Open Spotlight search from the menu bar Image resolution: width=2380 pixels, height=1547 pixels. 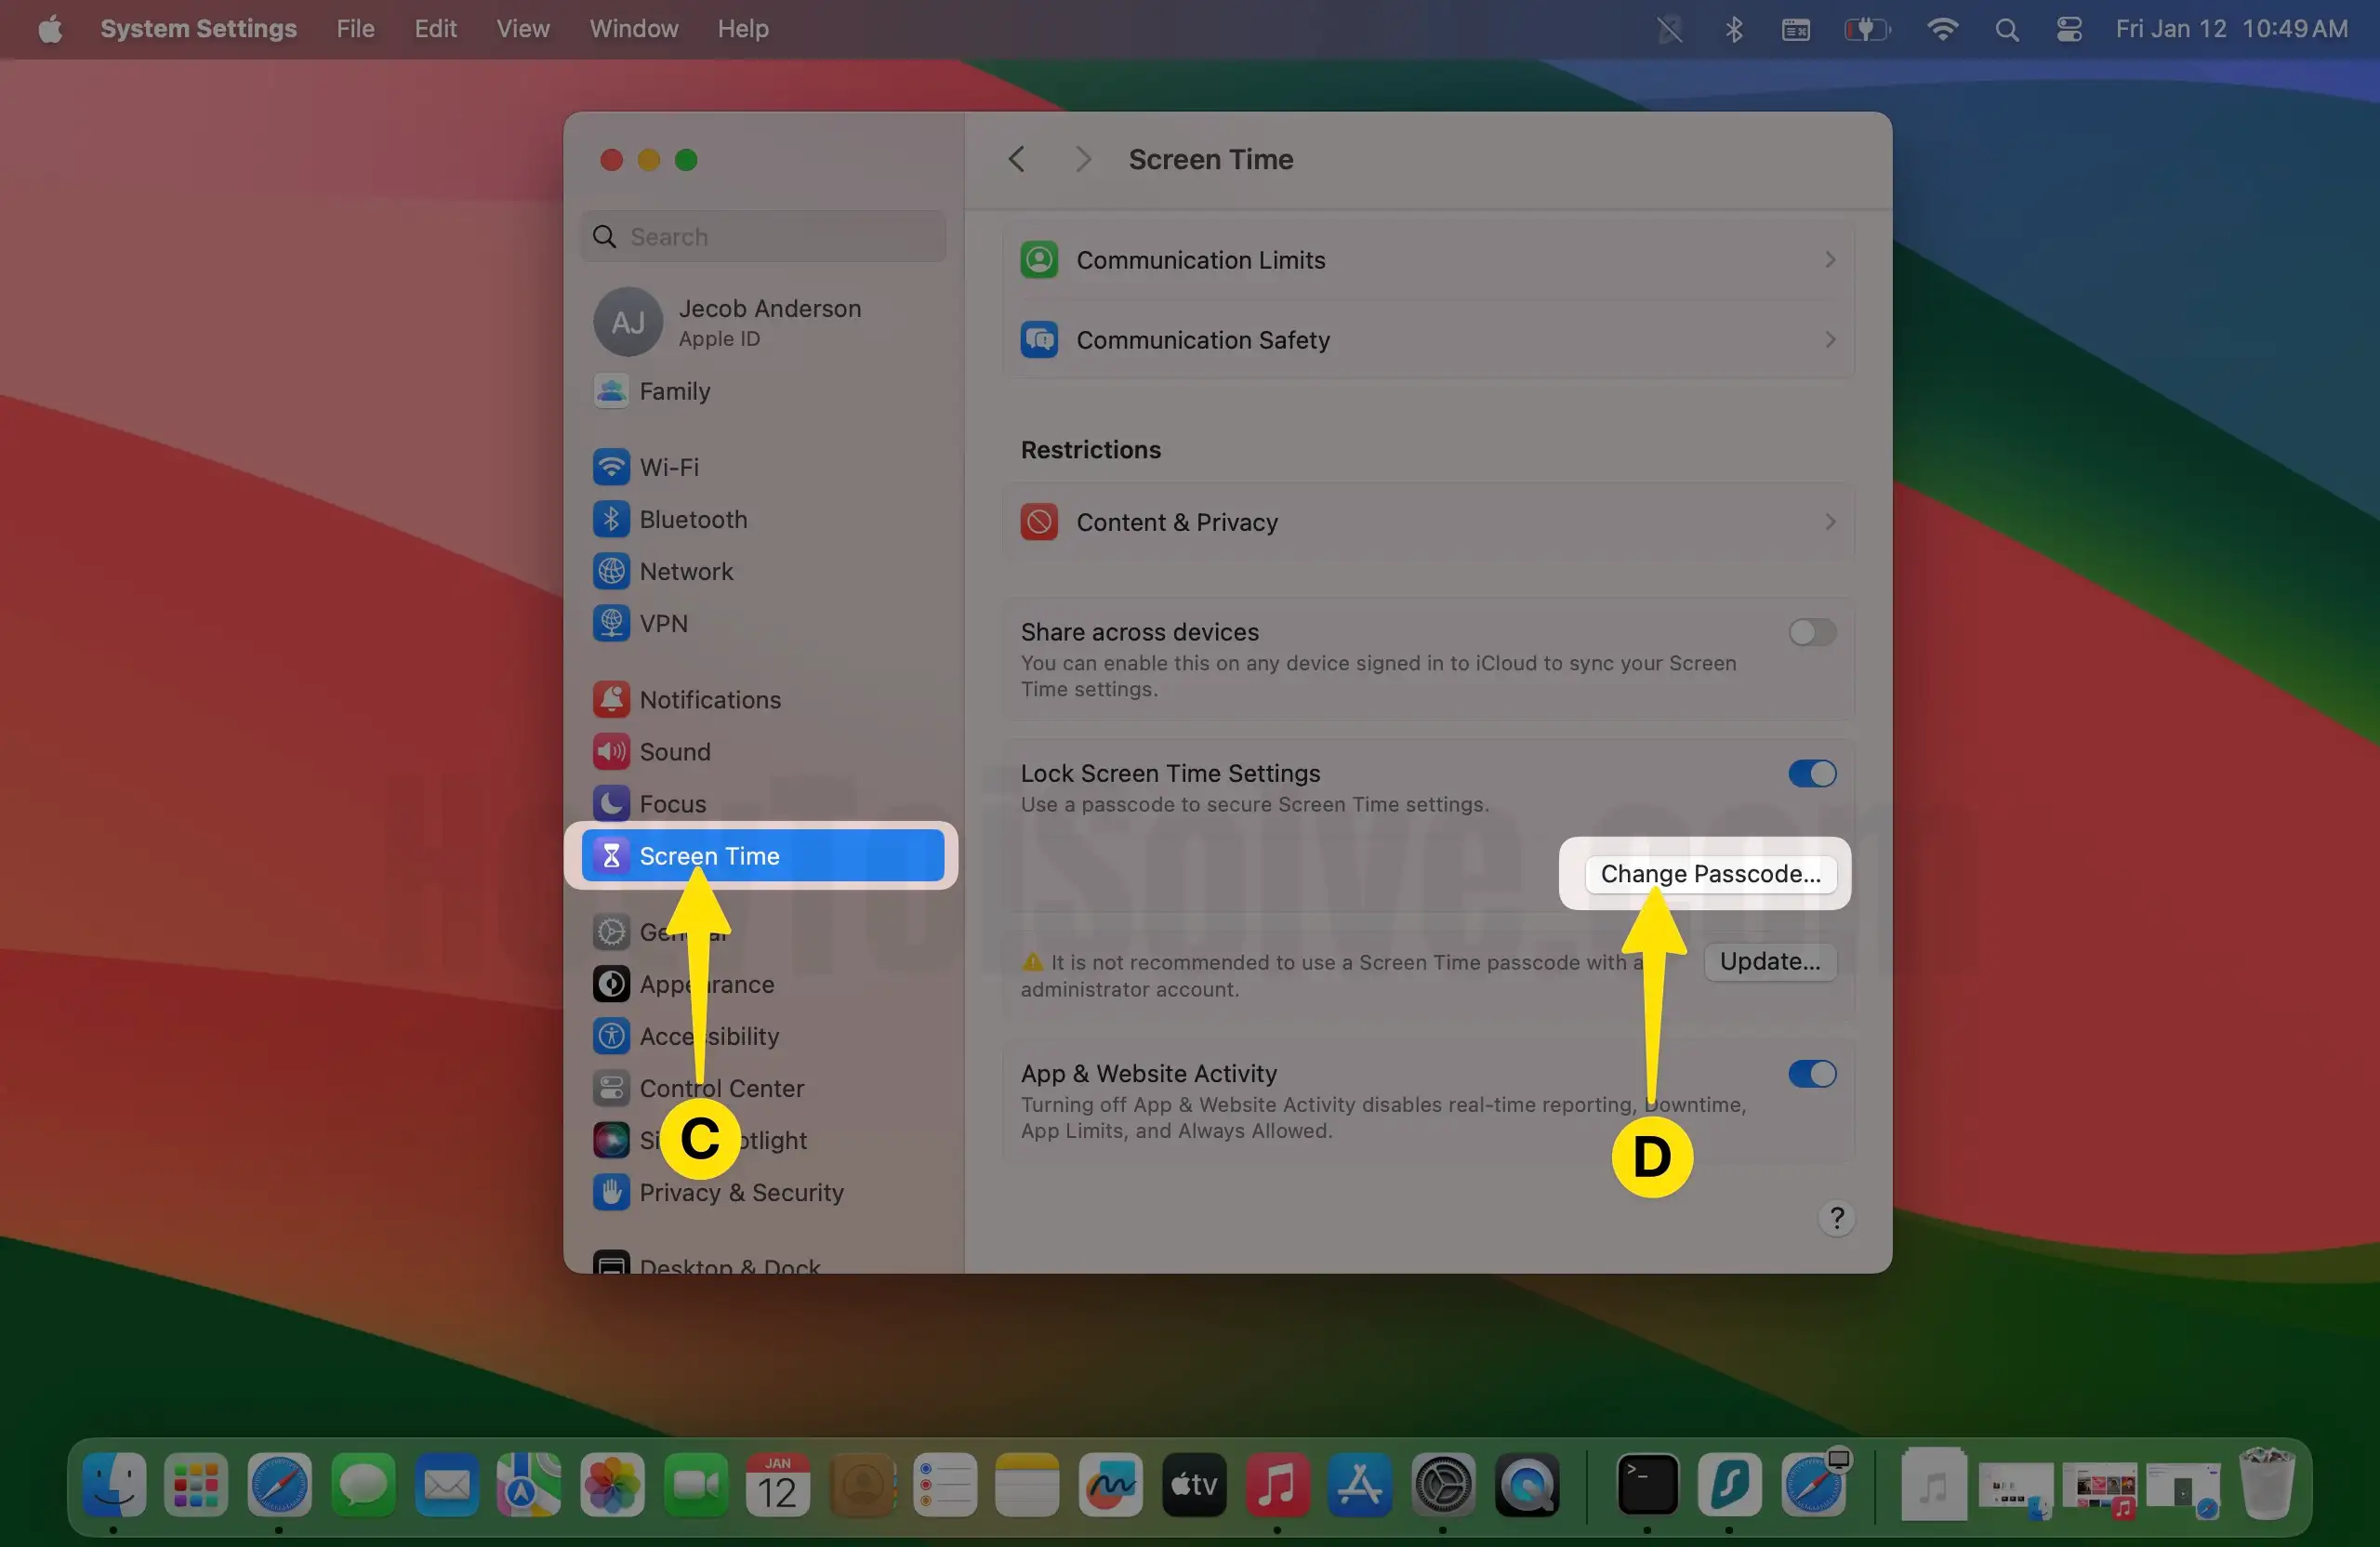click(x=2007, y=29)
